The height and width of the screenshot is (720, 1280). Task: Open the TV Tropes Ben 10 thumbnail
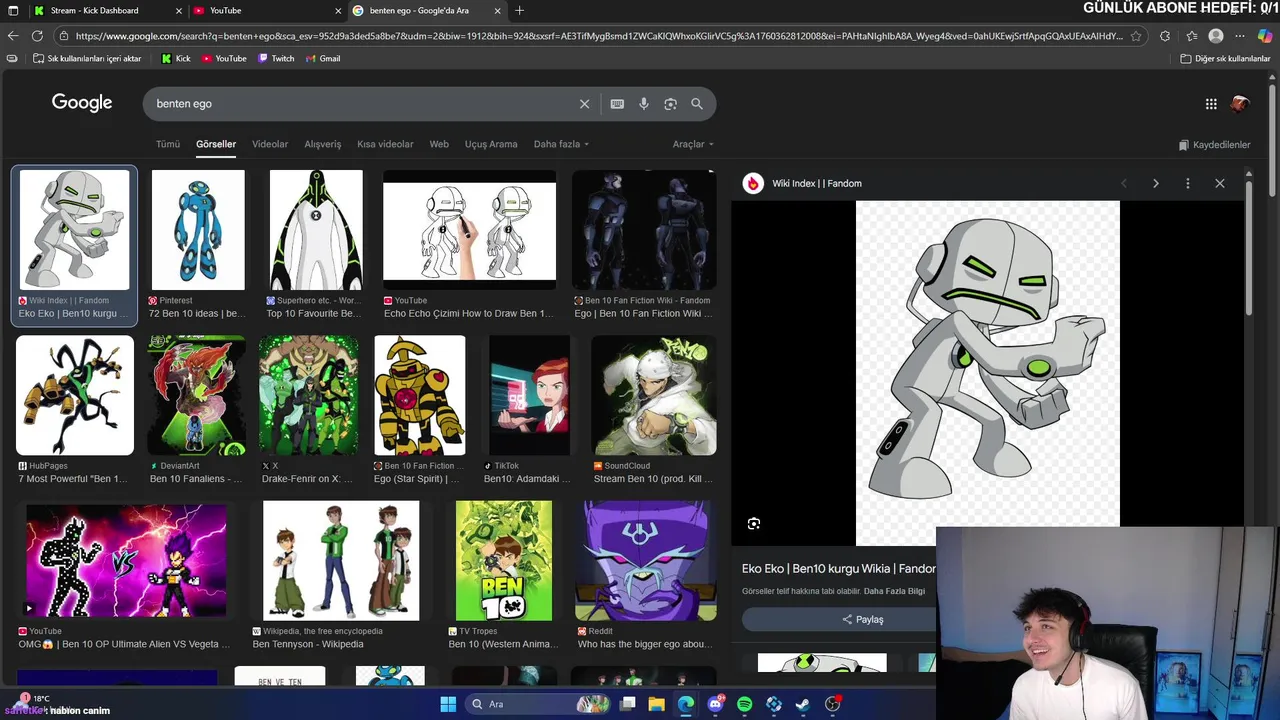(x=504, y=561)
